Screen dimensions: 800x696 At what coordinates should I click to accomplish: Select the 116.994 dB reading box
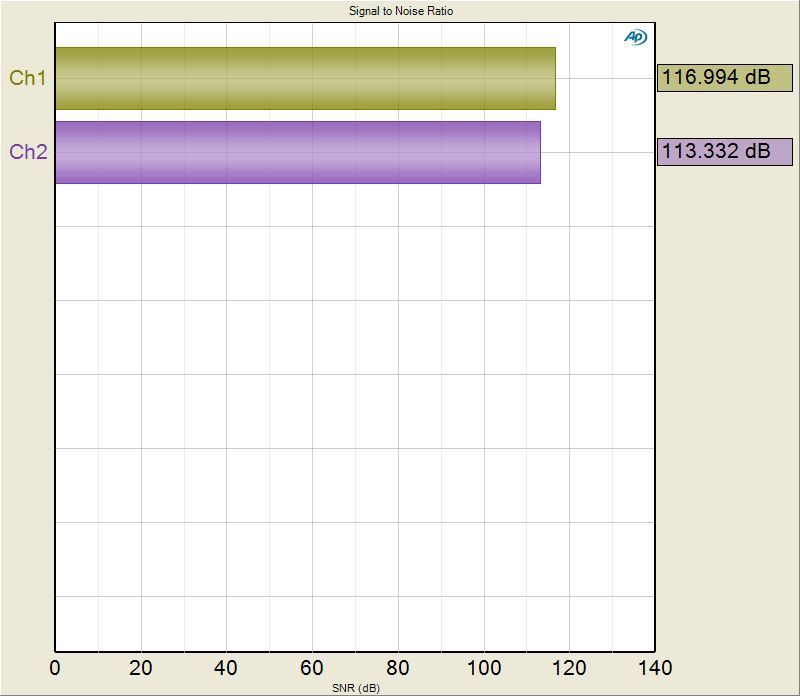724,78
